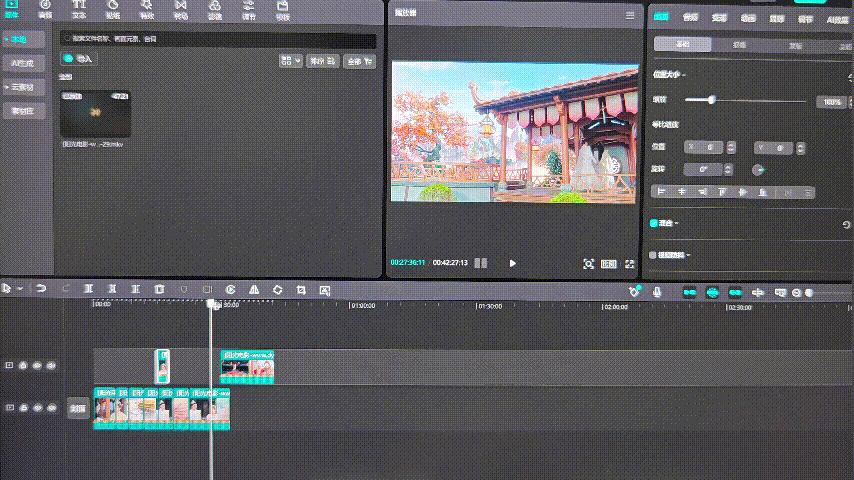Delete the selected clip with trash icon
This screenshot has height=480, width=854.
[159, 289]
